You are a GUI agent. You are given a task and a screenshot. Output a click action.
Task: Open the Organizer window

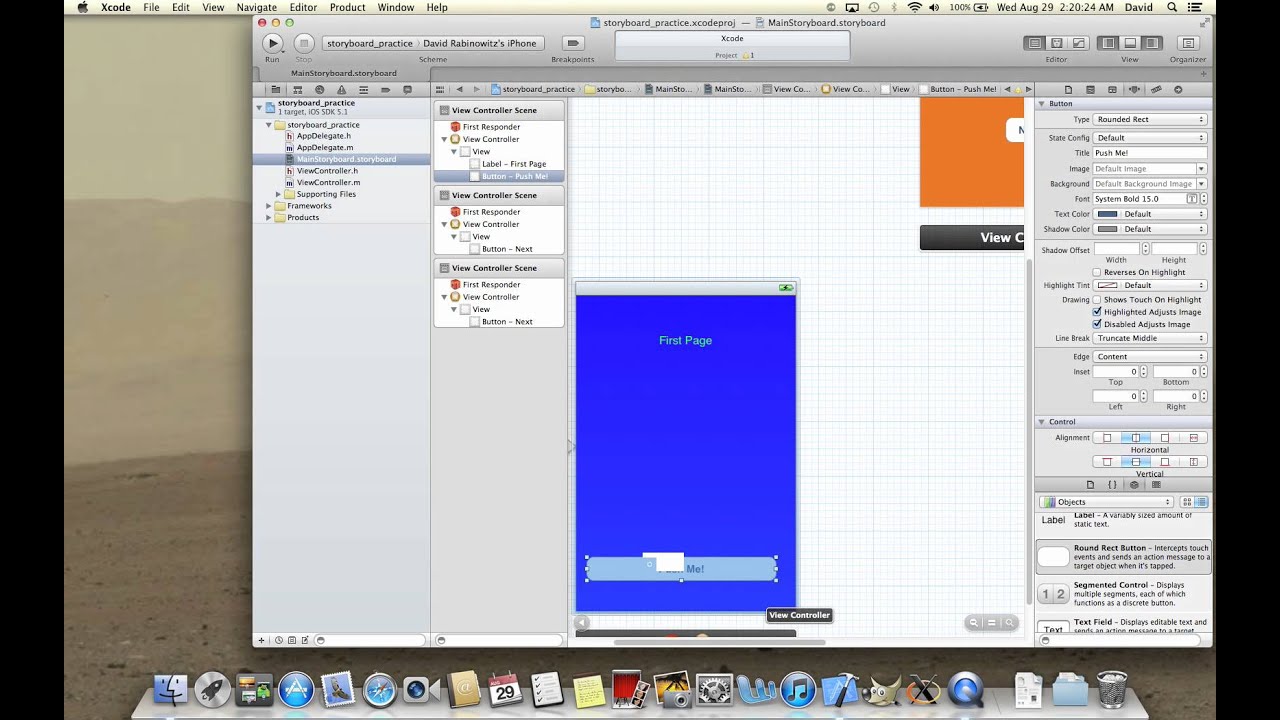(x=1188, y=43)
